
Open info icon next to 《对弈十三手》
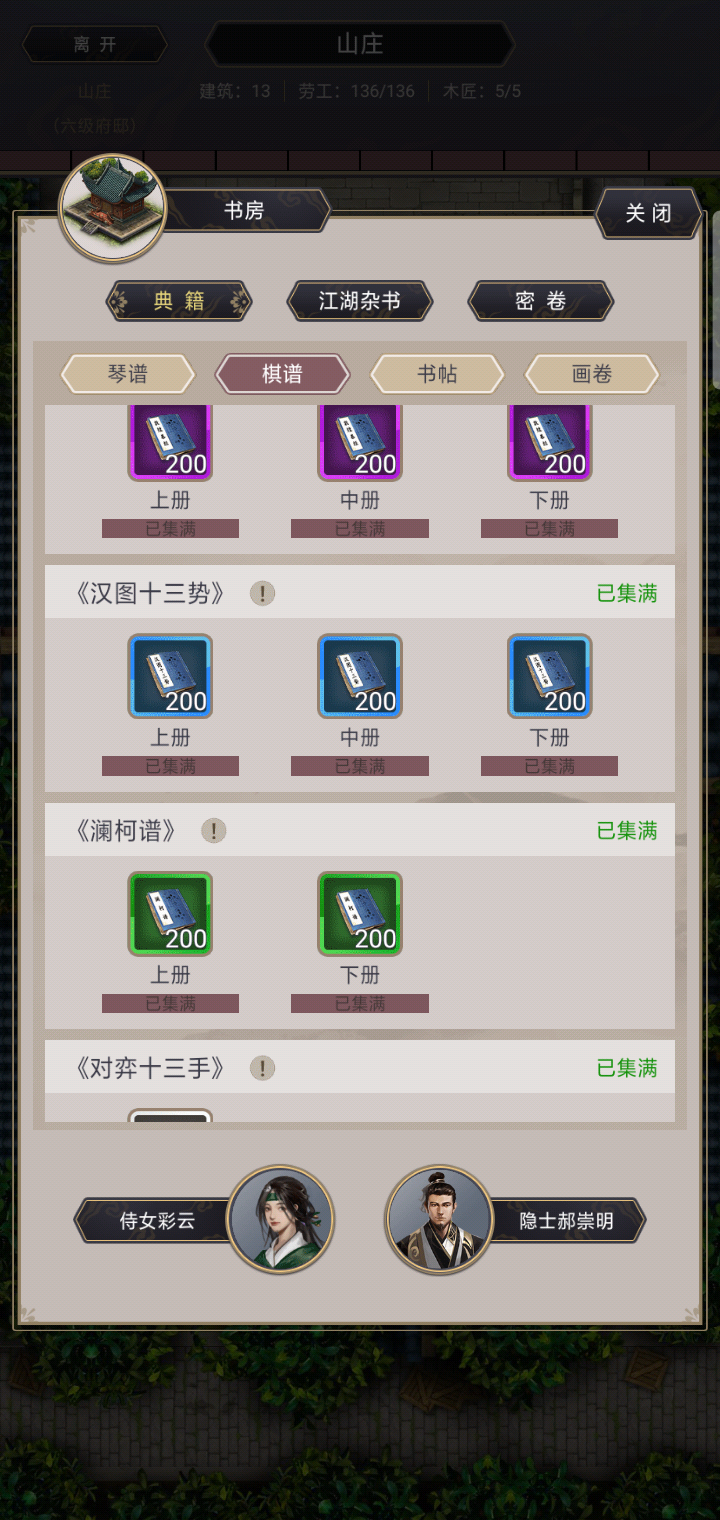[262, 1068]
